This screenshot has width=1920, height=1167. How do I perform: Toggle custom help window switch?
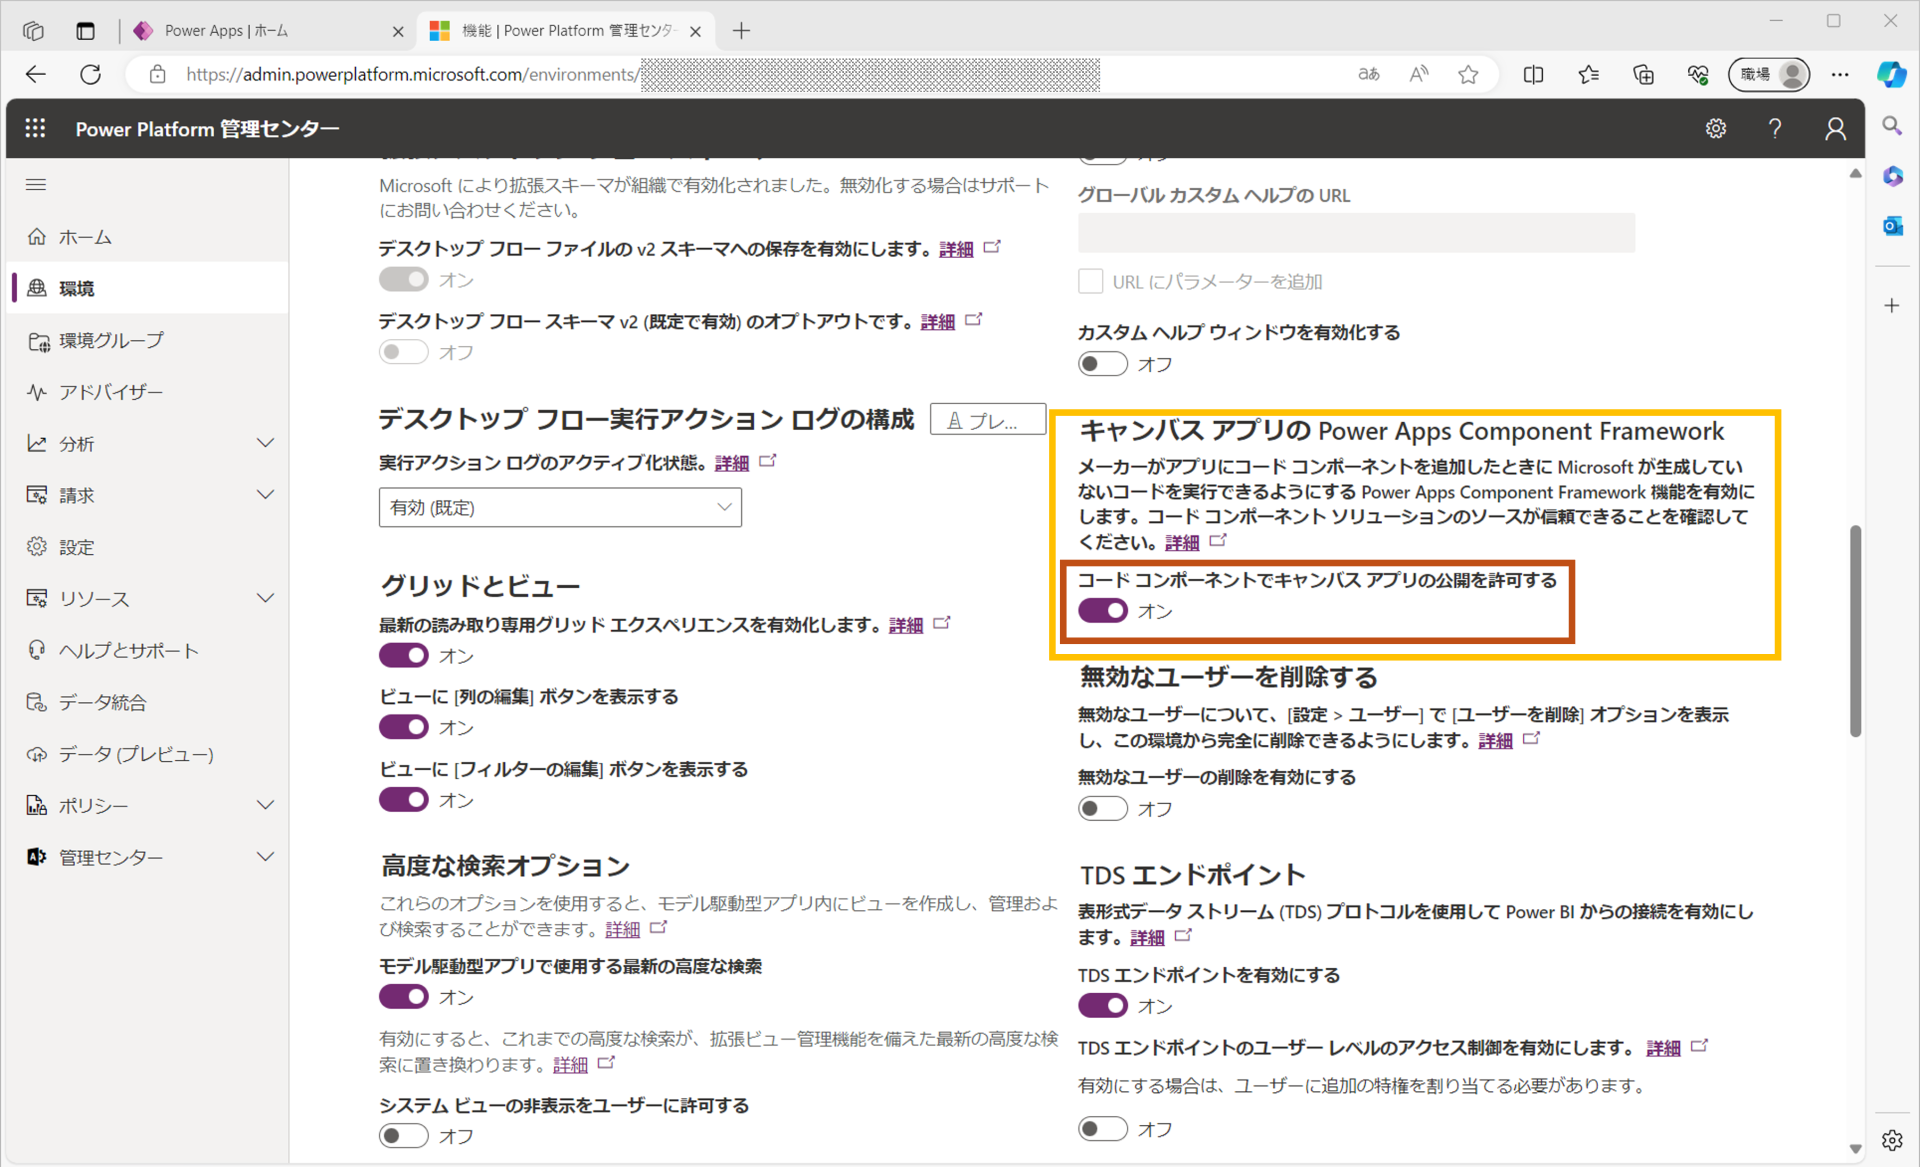tap(1102, 364)
